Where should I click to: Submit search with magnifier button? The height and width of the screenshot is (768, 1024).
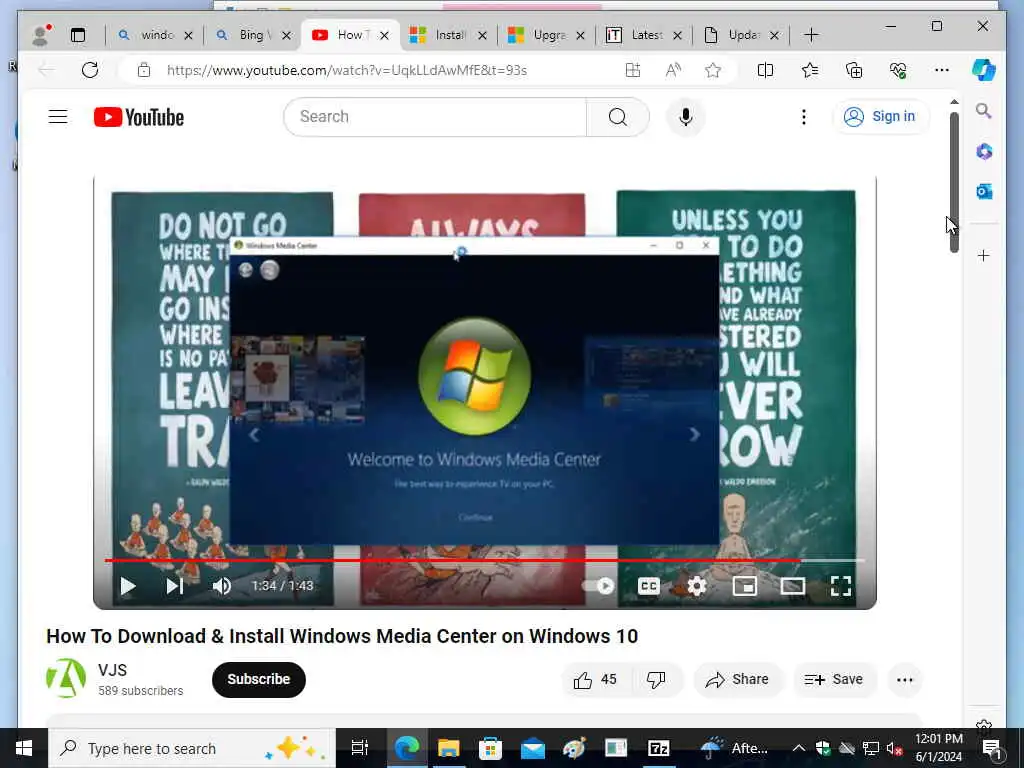coord(618,117)
